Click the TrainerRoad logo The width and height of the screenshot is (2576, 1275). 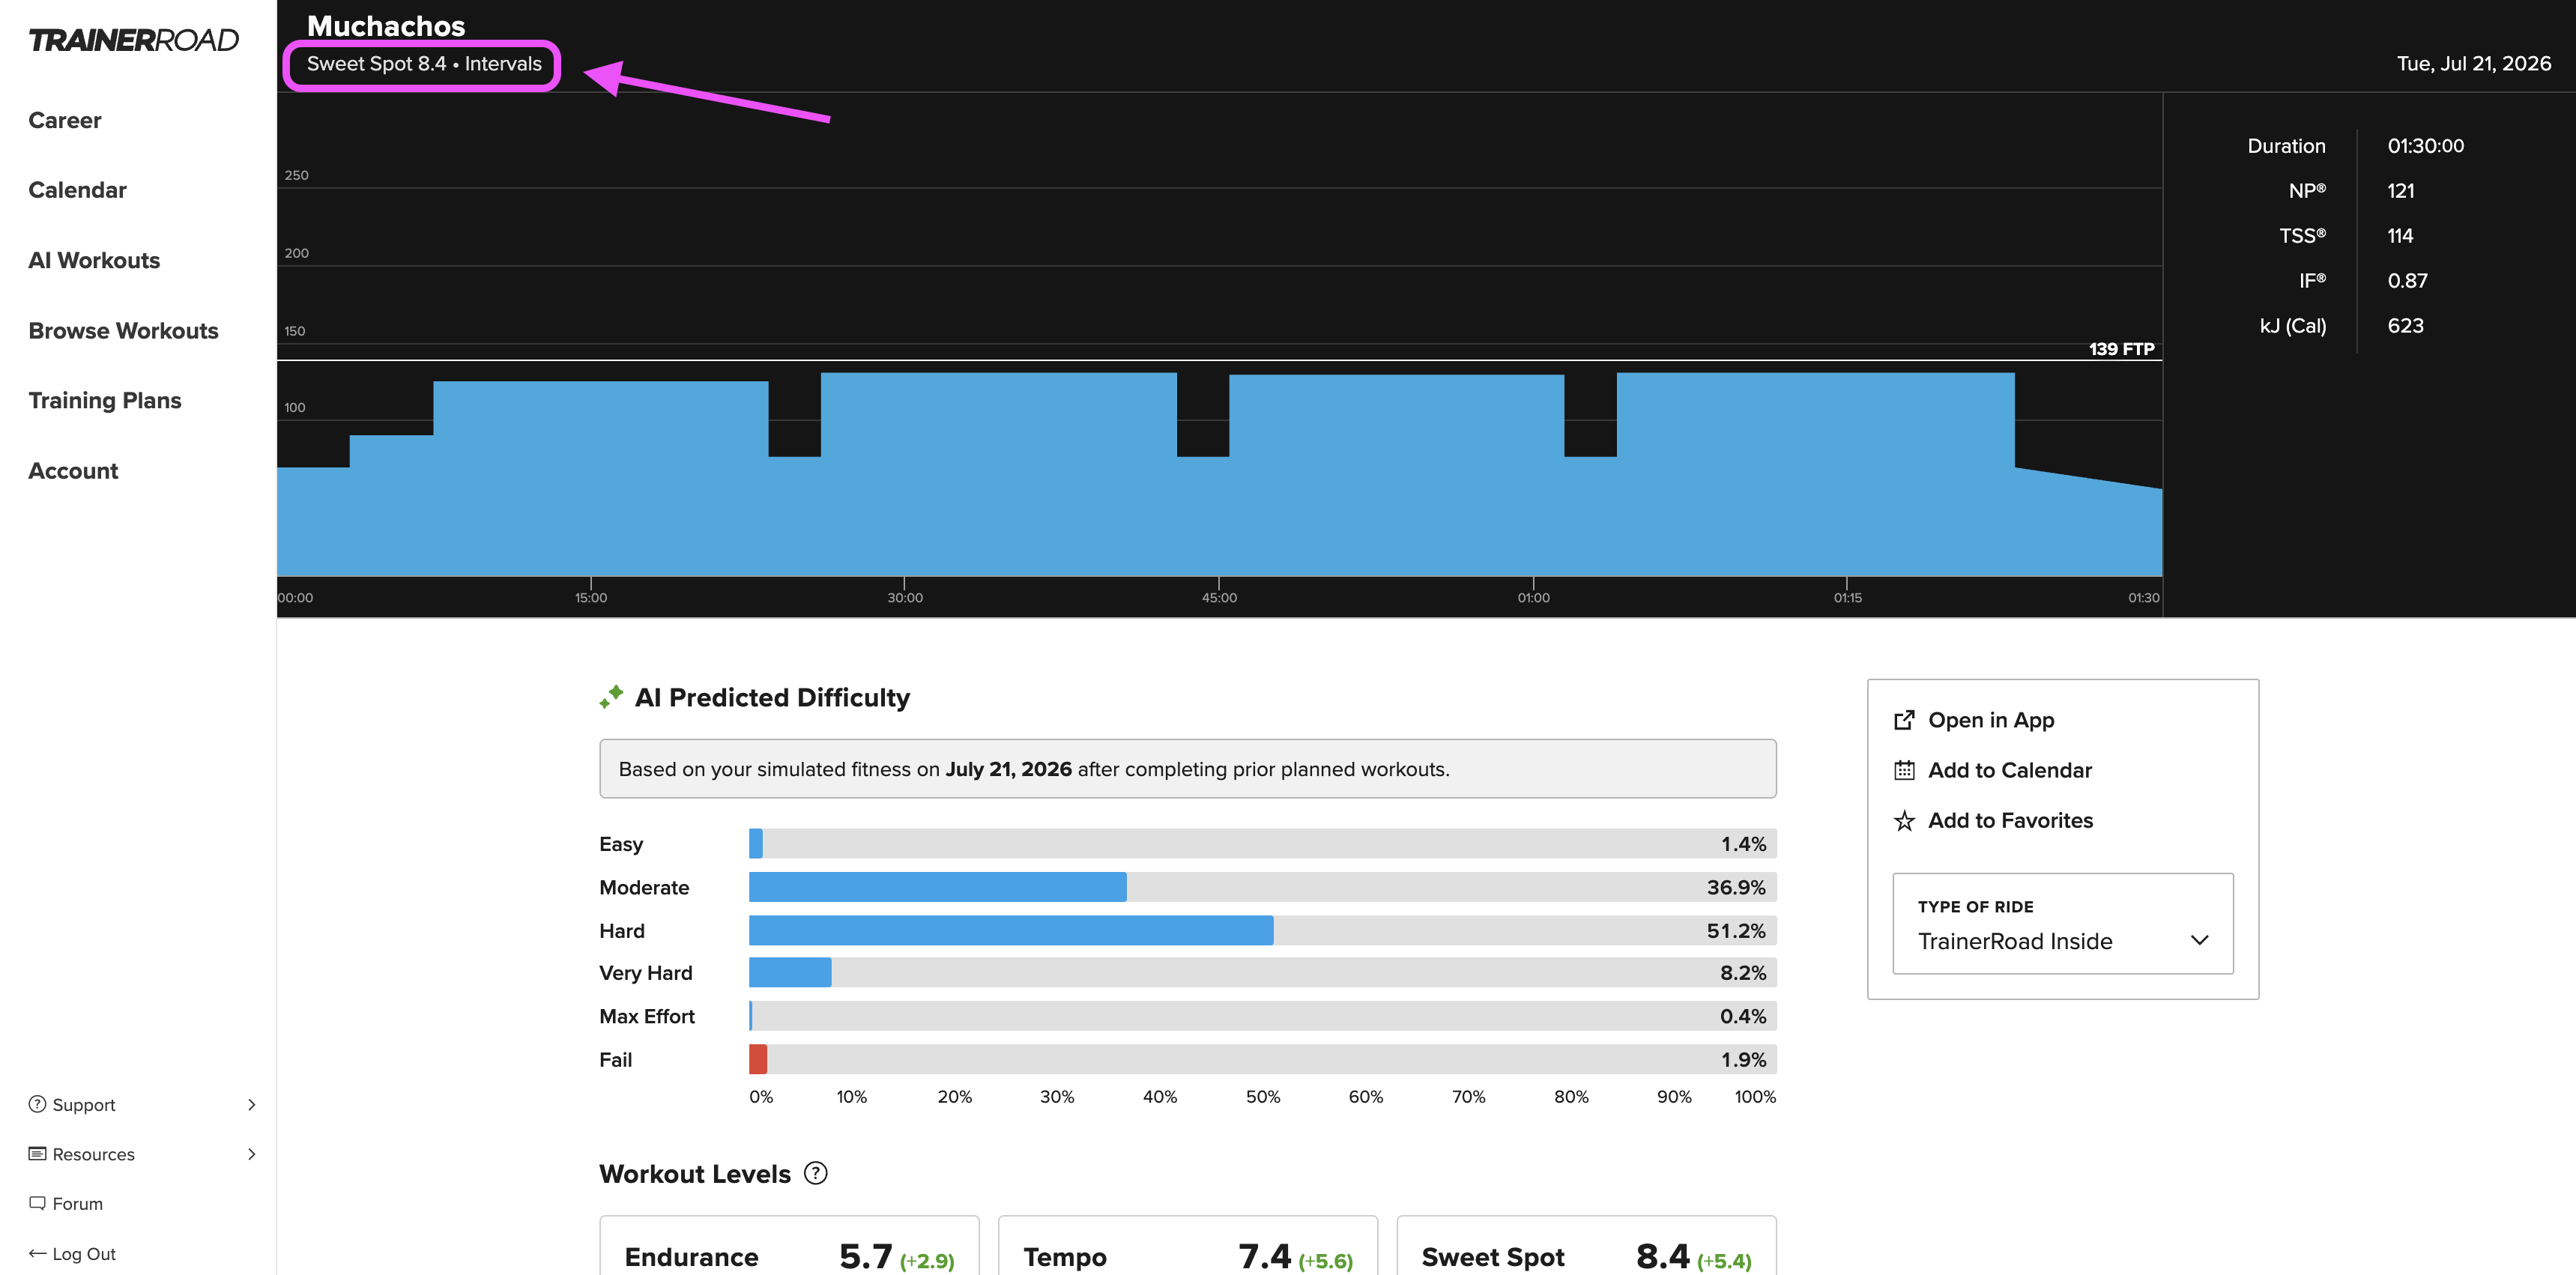tap(134, 40)
